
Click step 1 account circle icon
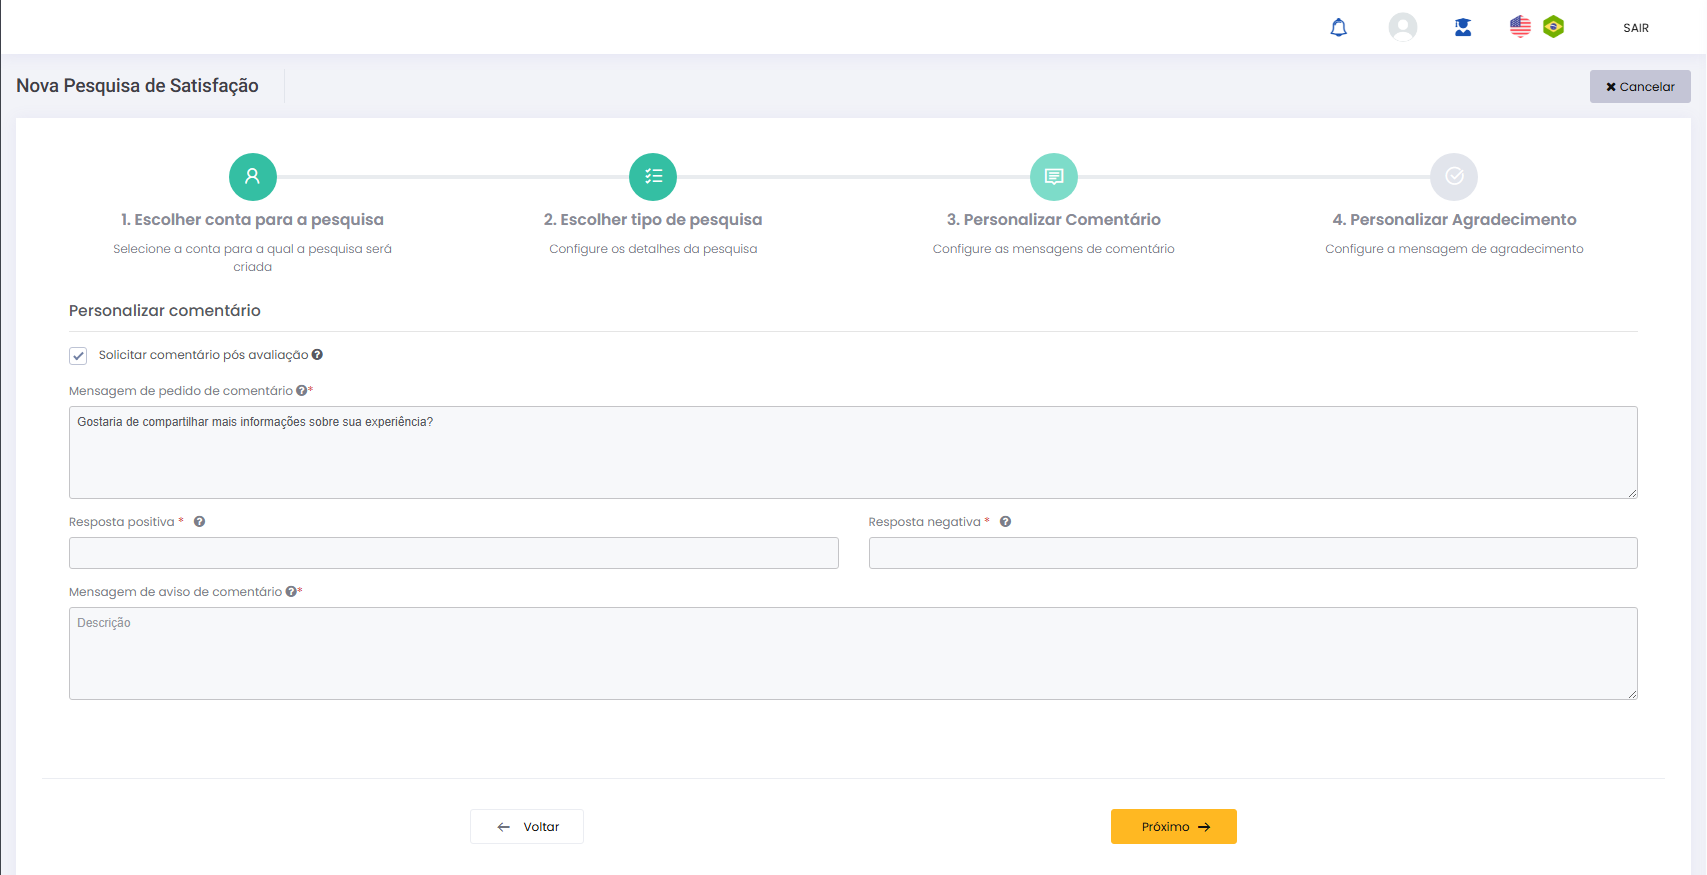tap(253, 177)
